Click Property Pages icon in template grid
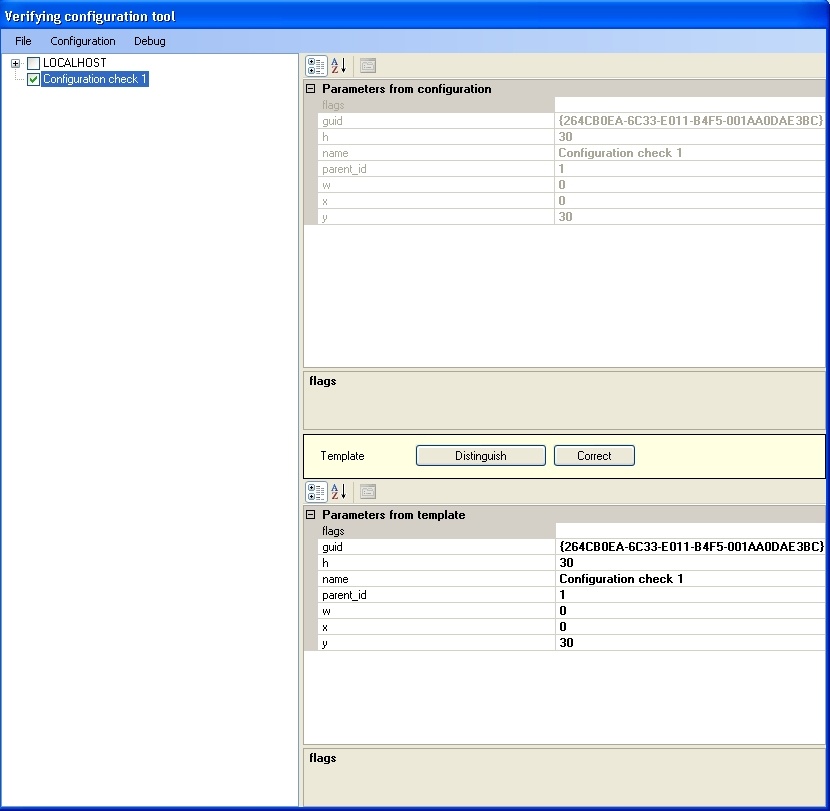This screenshot has height=811, width=830. point(368,492)
